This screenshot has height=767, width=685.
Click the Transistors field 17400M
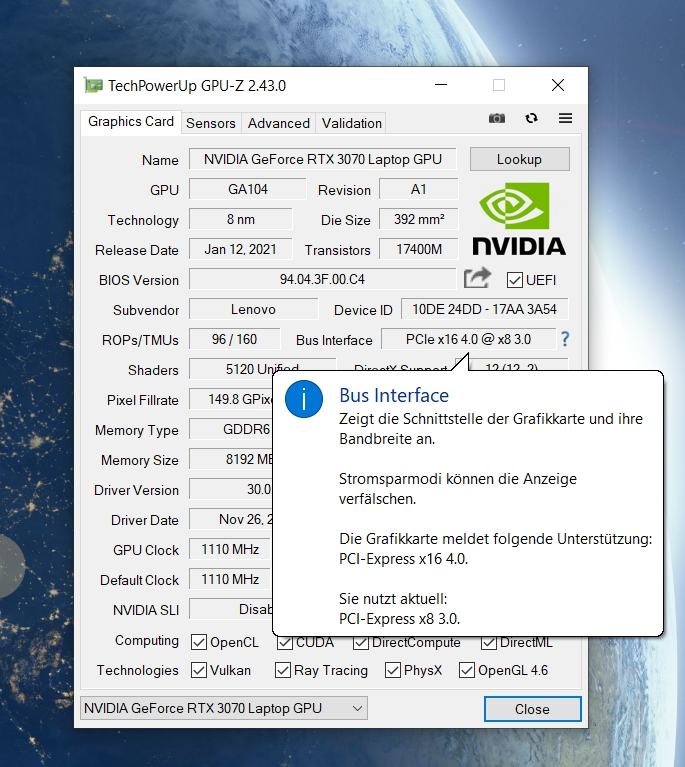pyautogui.click(x=419, y=249)
